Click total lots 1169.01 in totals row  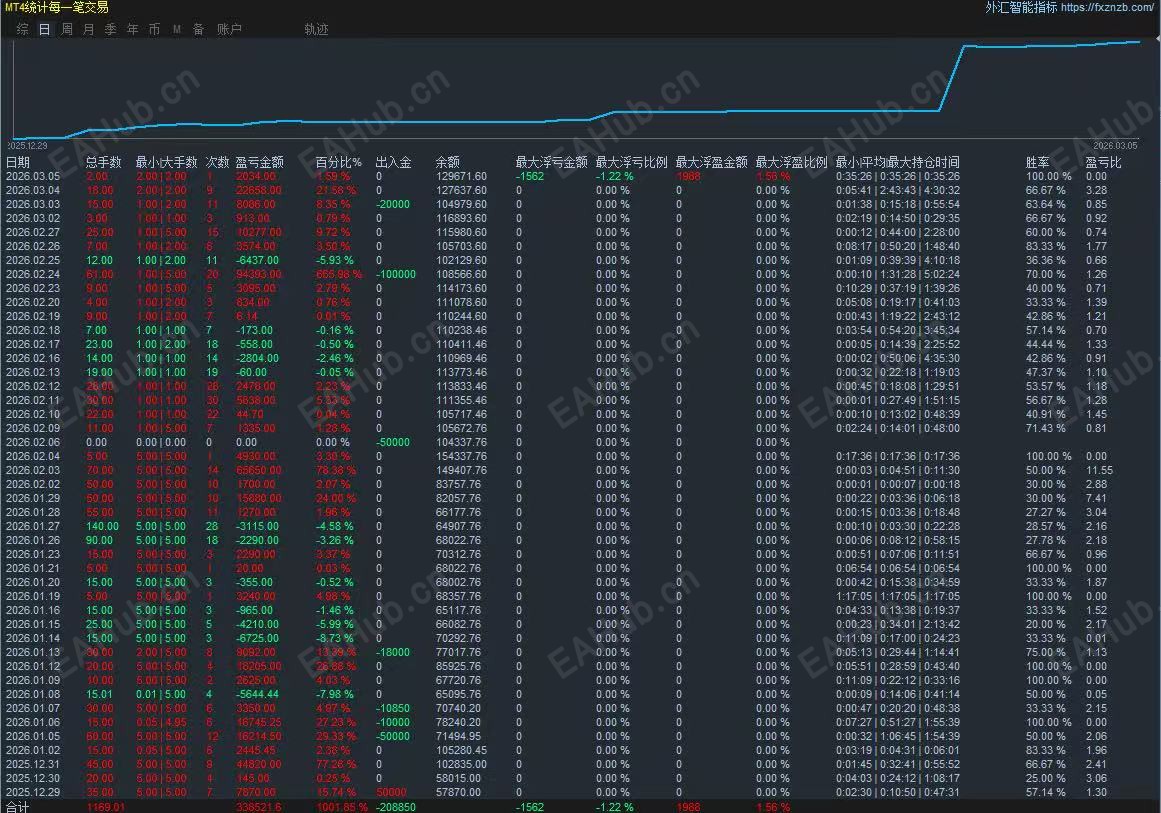pos(106,807)
